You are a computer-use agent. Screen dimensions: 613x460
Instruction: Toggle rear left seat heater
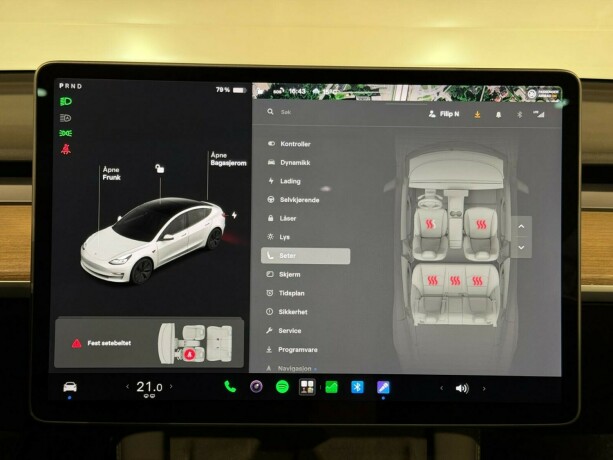432,281
